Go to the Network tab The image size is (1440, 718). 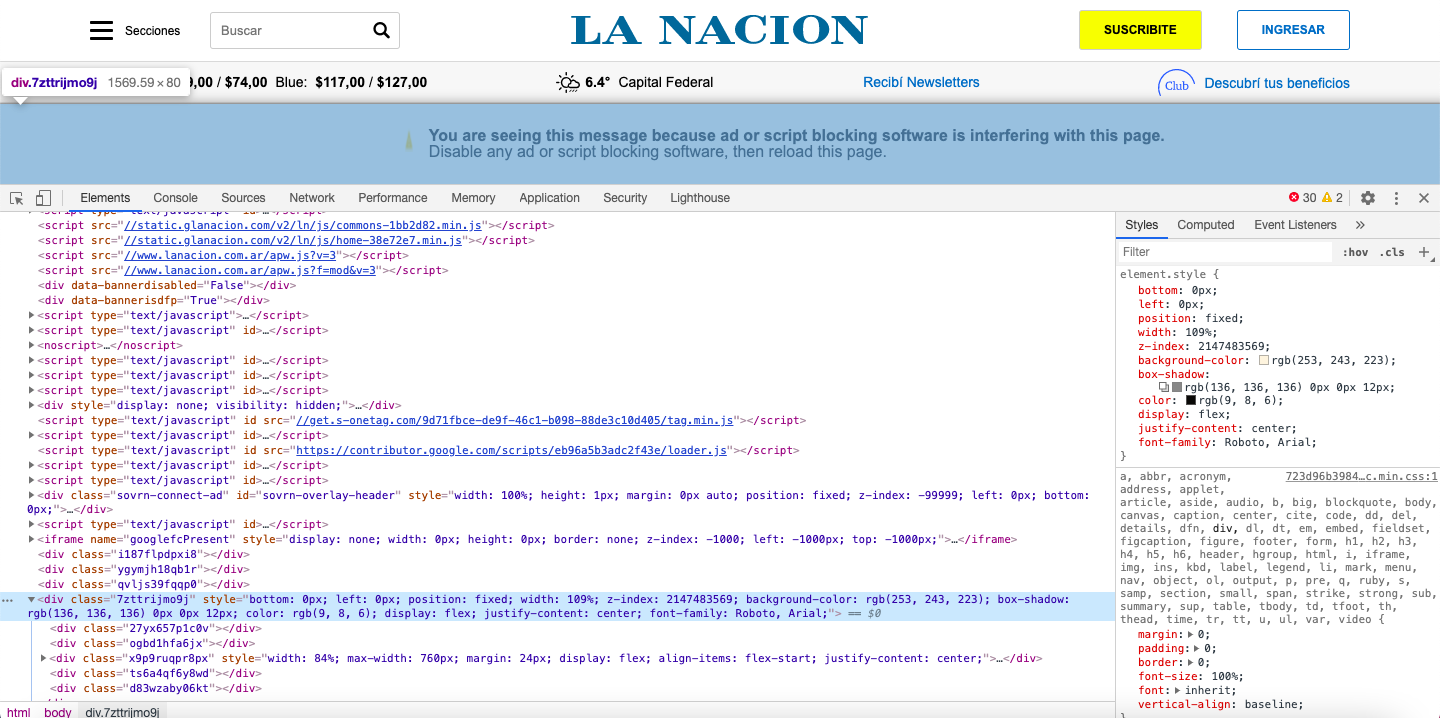(312, 198)
